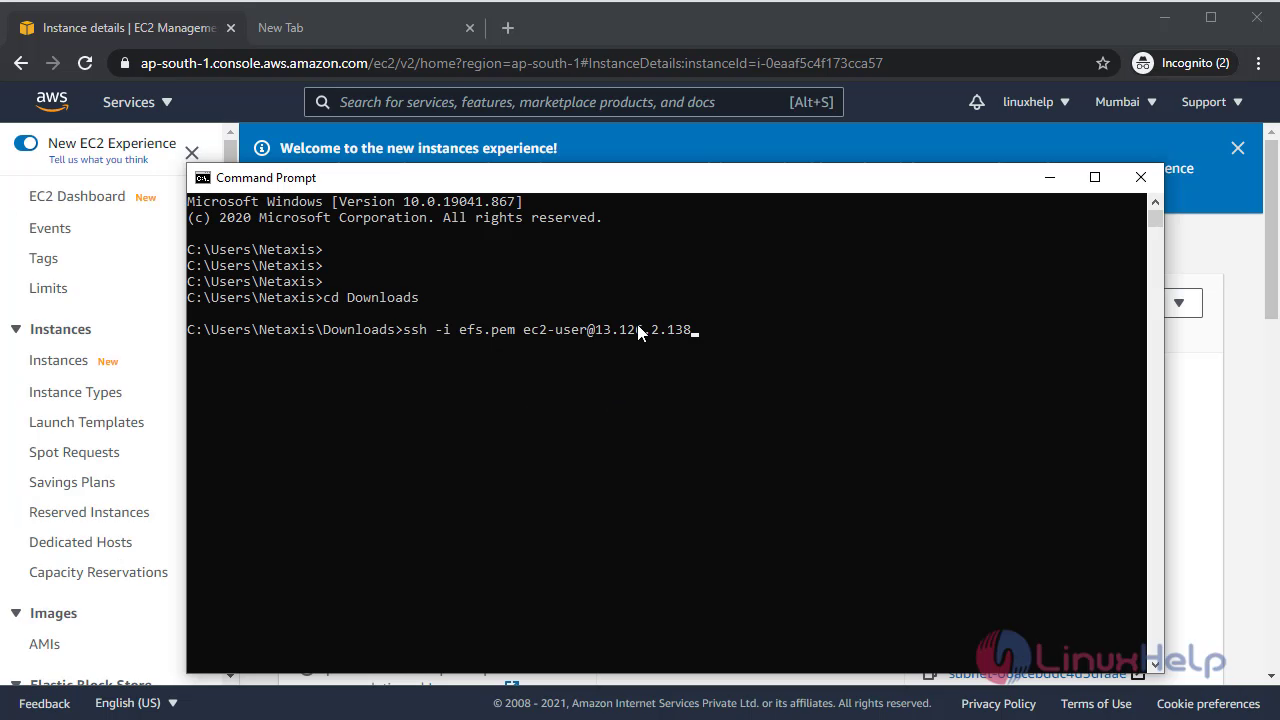Open the Mumbai region dropdown
The width and height of the screenshot is (1280, 720).
pos(1126,102)
